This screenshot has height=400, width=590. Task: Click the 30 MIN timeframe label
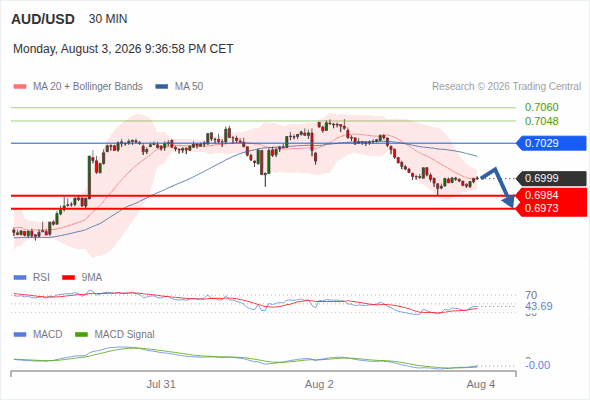108,19
